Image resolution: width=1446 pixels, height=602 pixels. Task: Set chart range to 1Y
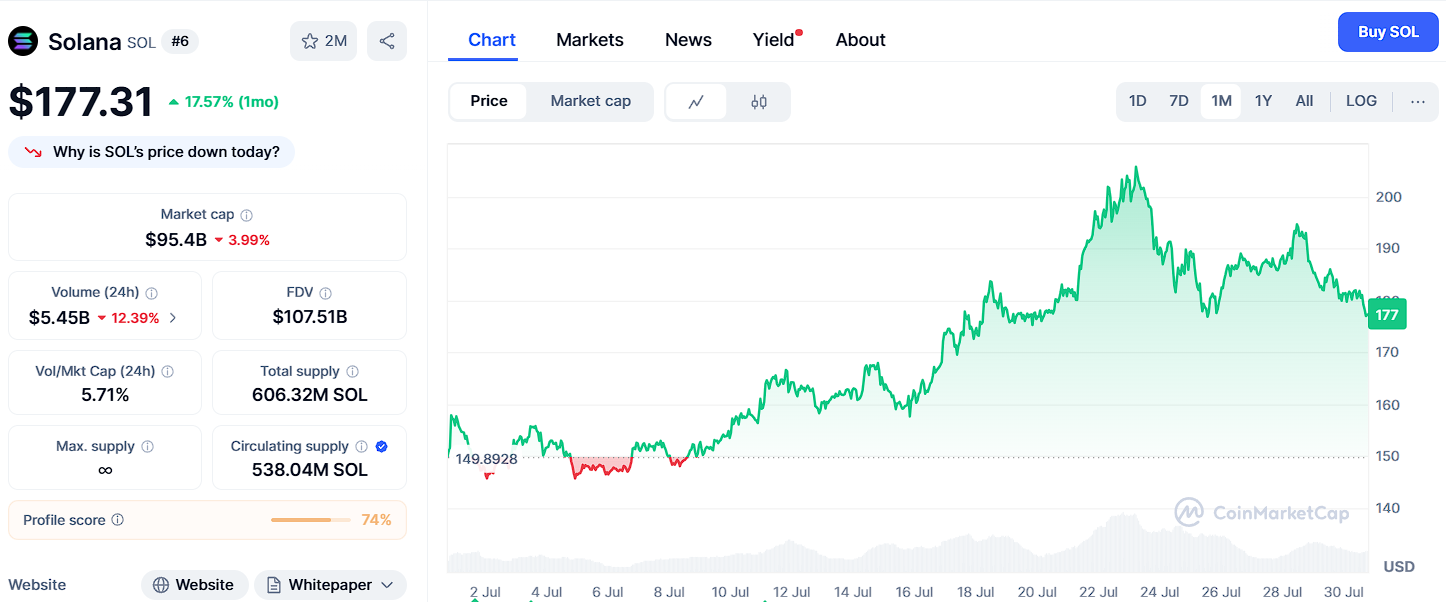(1263, 101)
